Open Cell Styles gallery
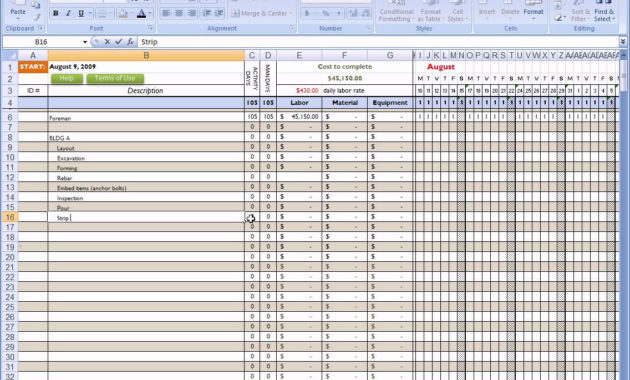Viewport: 630px width, 380px height. coord(457,12)
